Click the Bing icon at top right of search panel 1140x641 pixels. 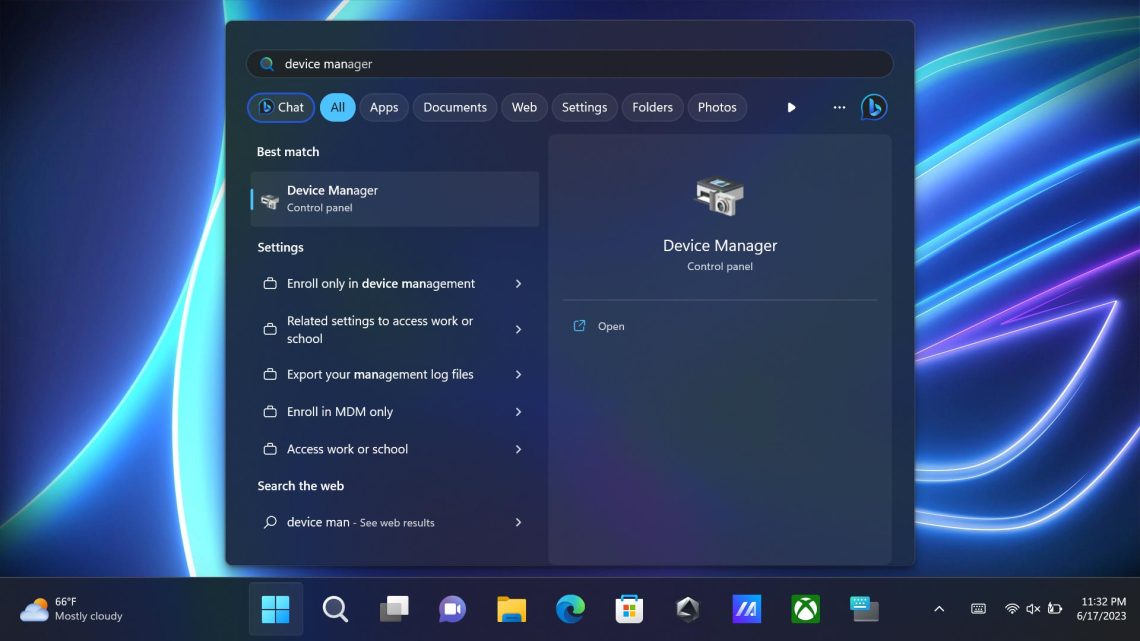(x=873, y=108)
